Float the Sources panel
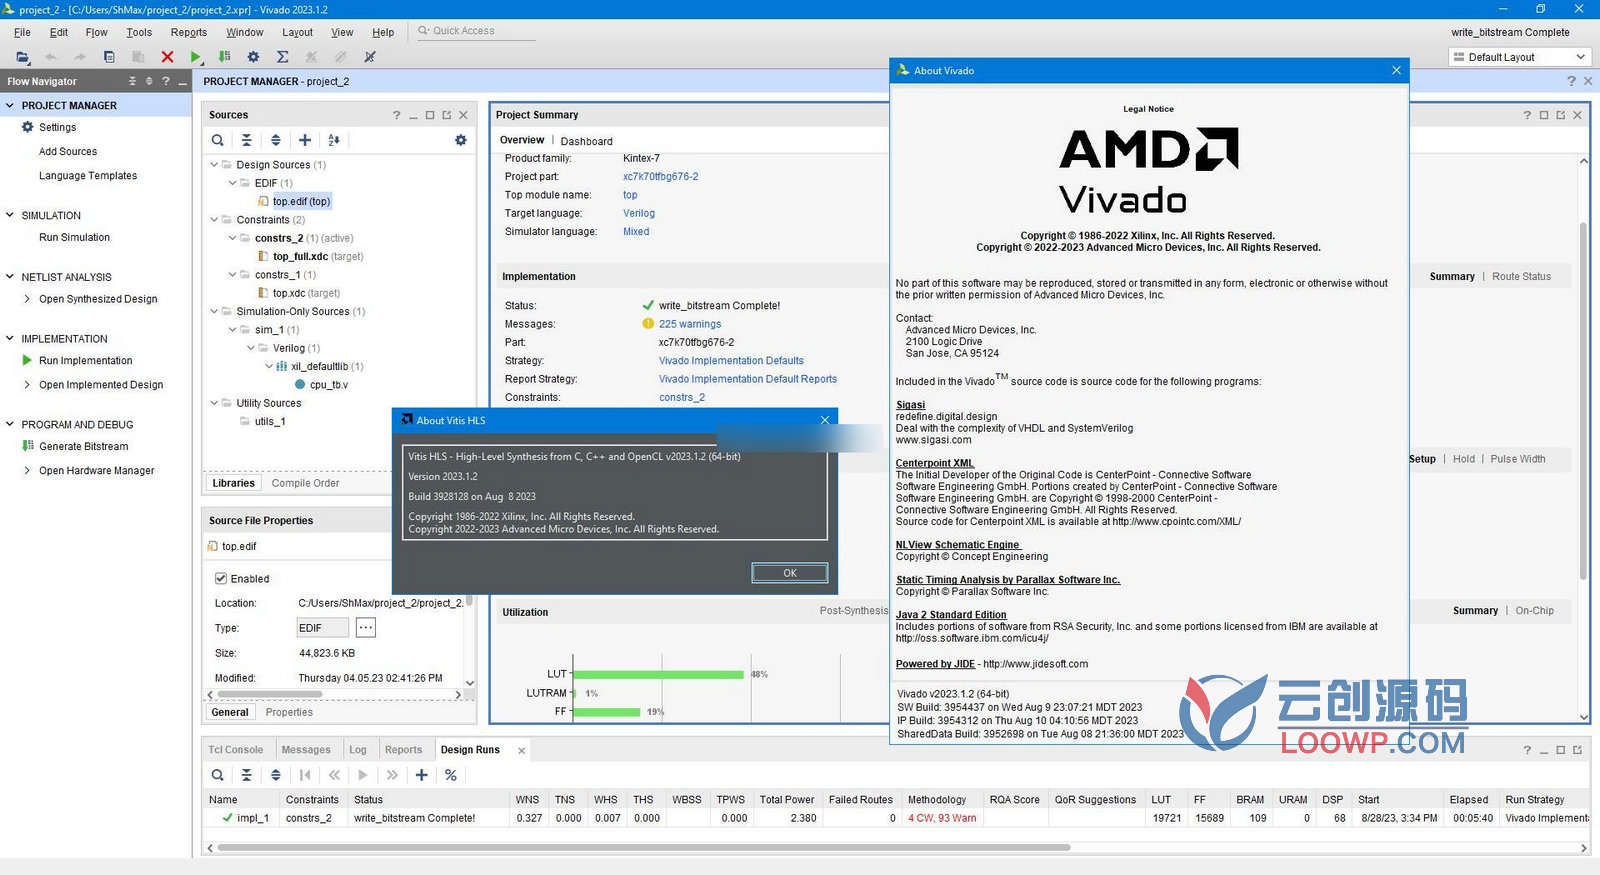 [446, 115]
